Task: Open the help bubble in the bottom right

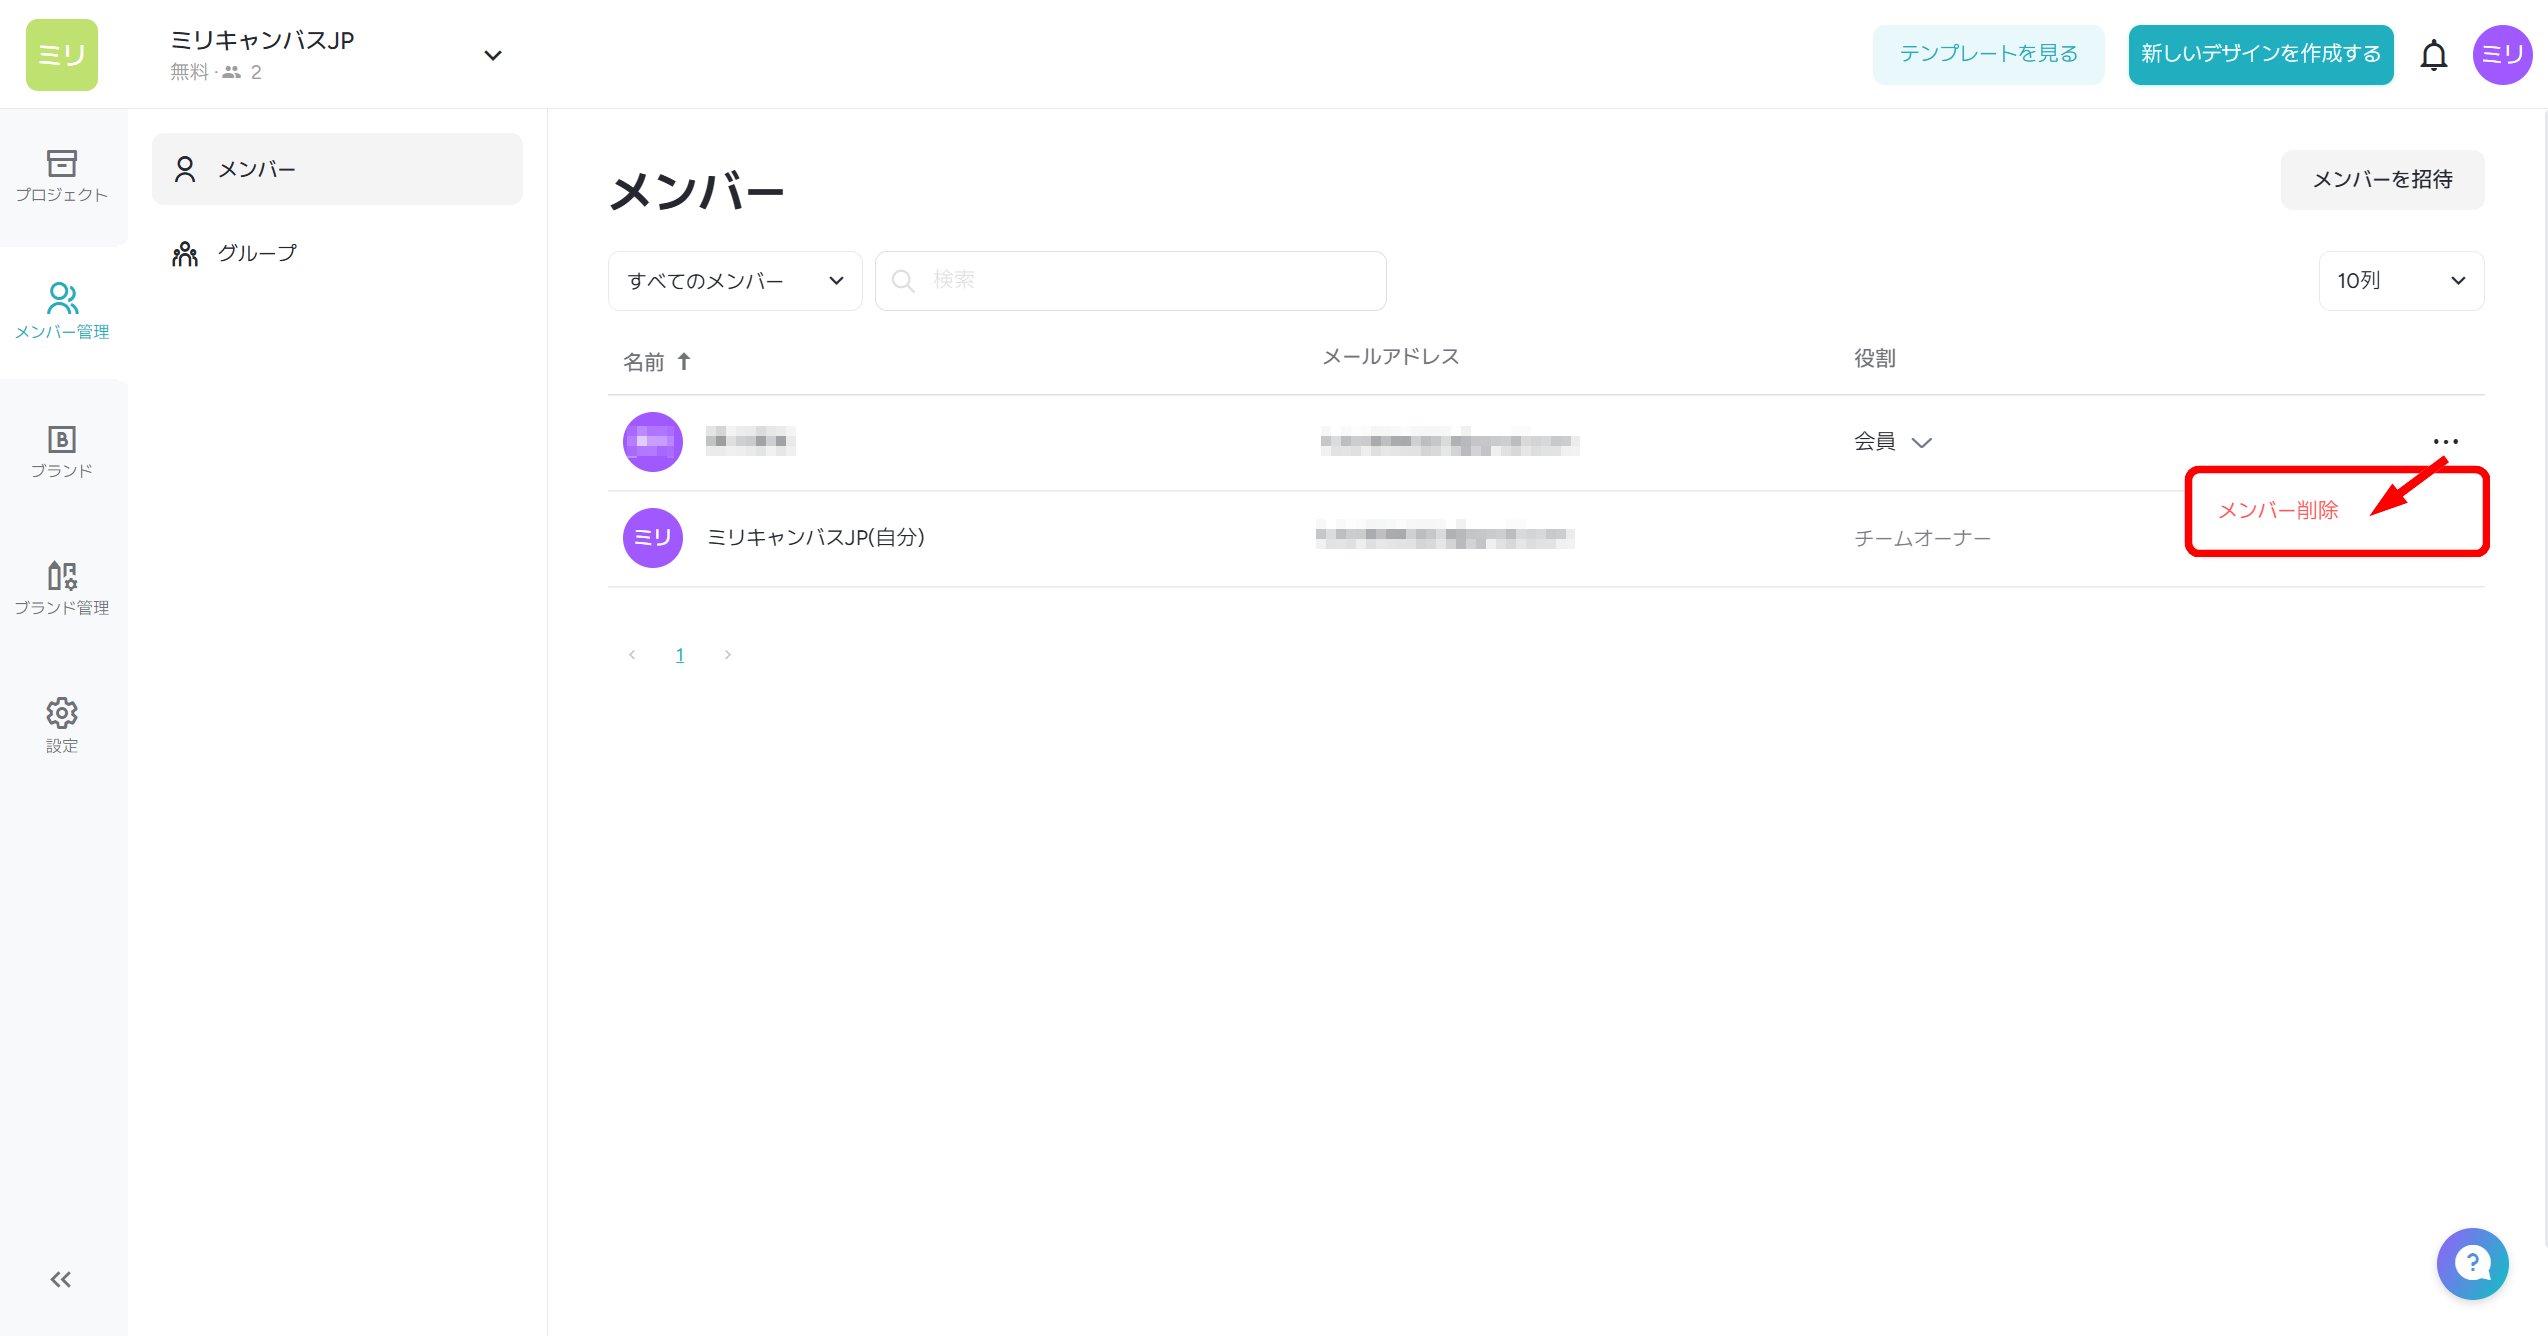Action: point(2473,1263)
